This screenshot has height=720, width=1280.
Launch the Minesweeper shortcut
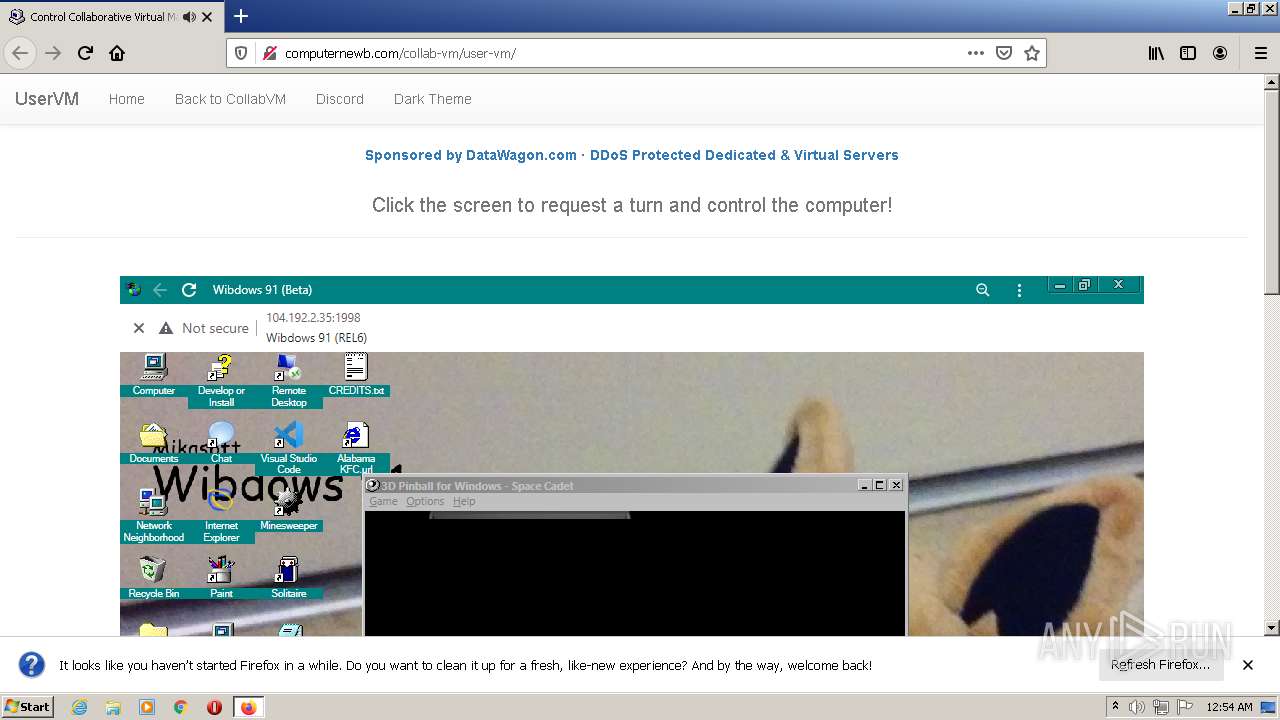pos(288,510)
